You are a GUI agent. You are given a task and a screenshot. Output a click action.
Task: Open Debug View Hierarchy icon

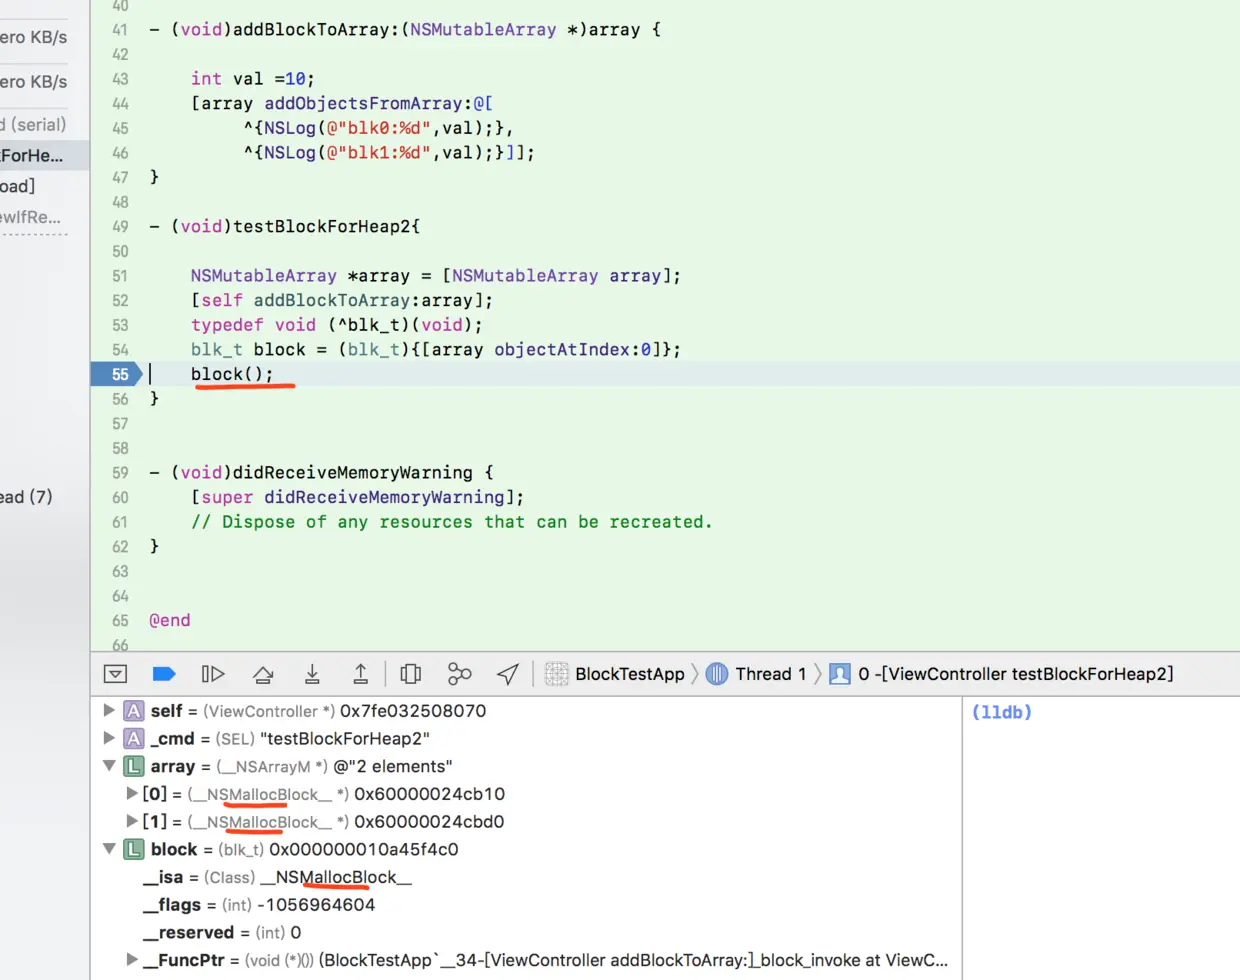tap(410, 674)
